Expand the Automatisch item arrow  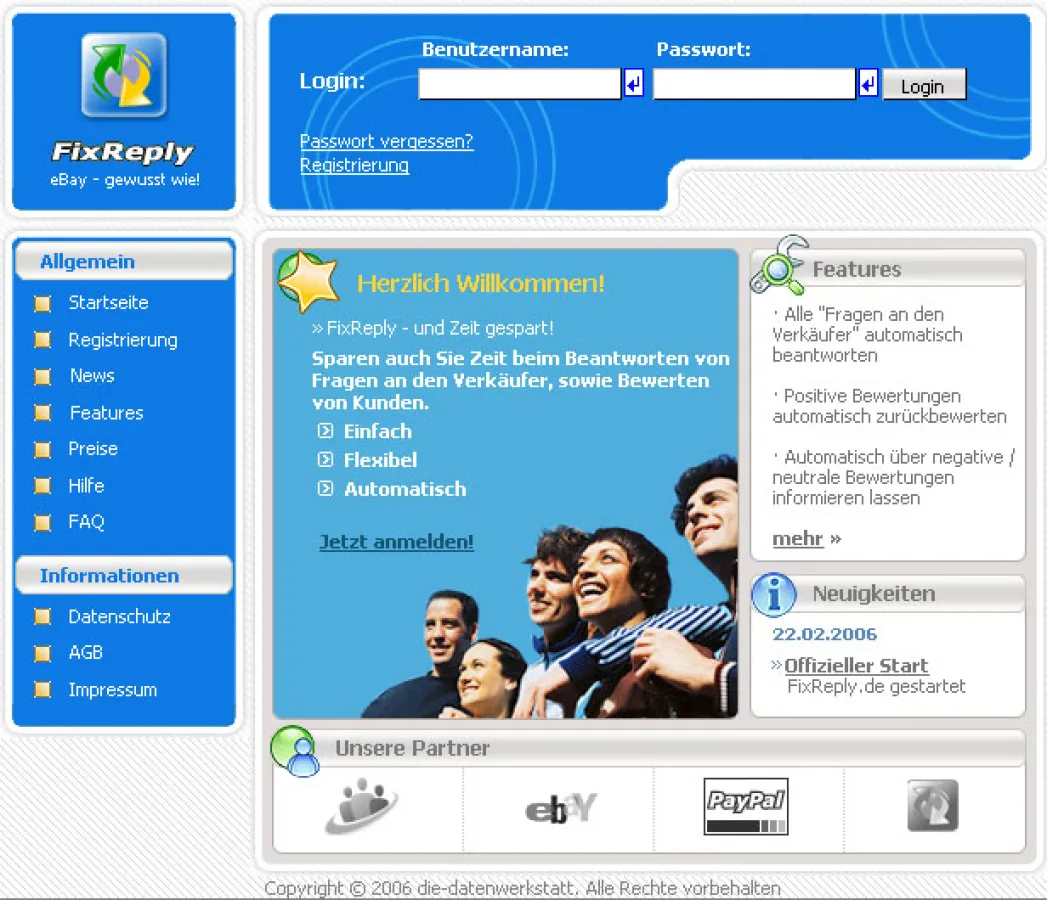[x=325, y=490]
